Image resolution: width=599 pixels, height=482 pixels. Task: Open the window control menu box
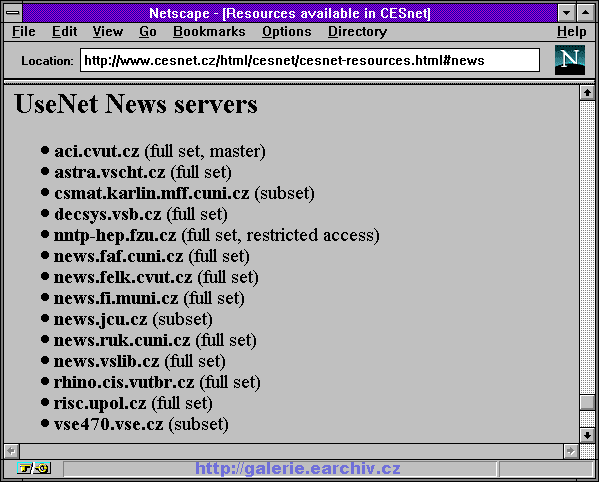[13, 13]
